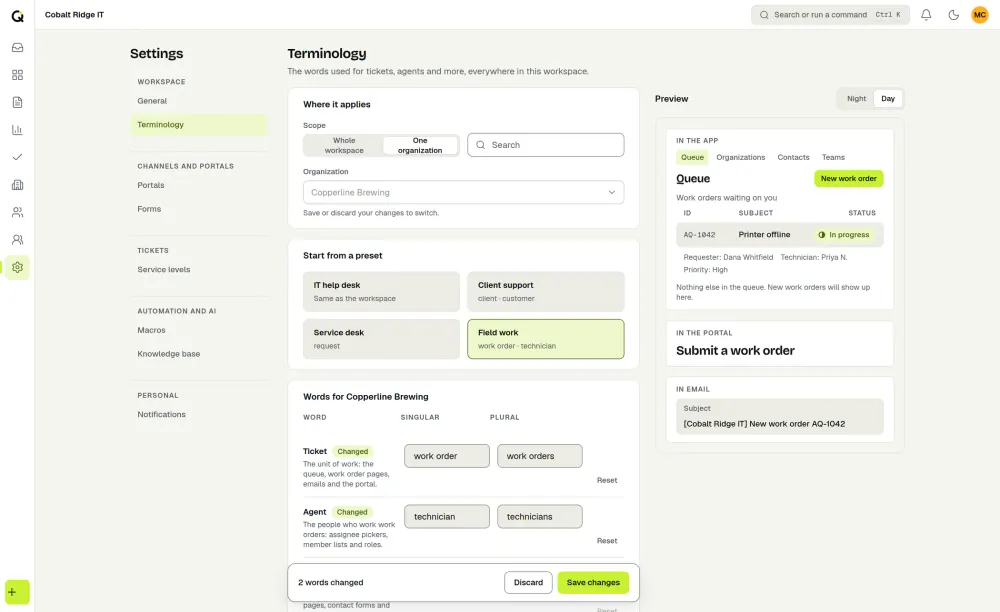1000x612 pixels.
Task: Choose the Client support preset
Action: coord(545,291)
